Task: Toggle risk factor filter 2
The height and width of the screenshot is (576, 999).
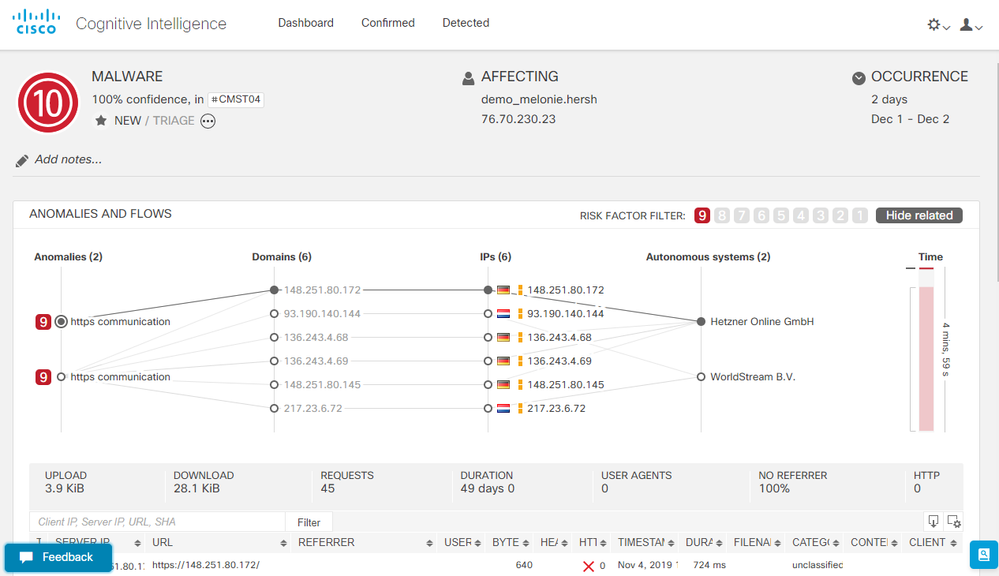Action: point(840,215)
